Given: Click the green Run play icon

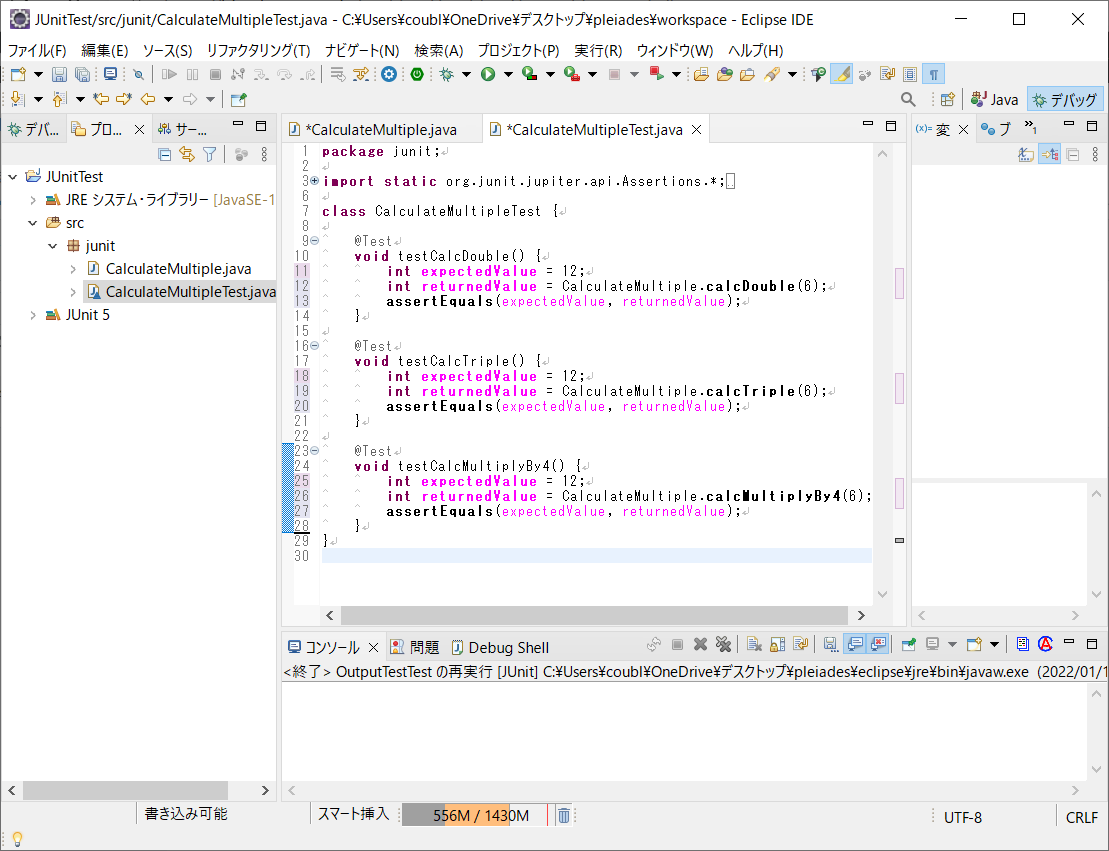Looking at the screenshot, I should [488, 74].
